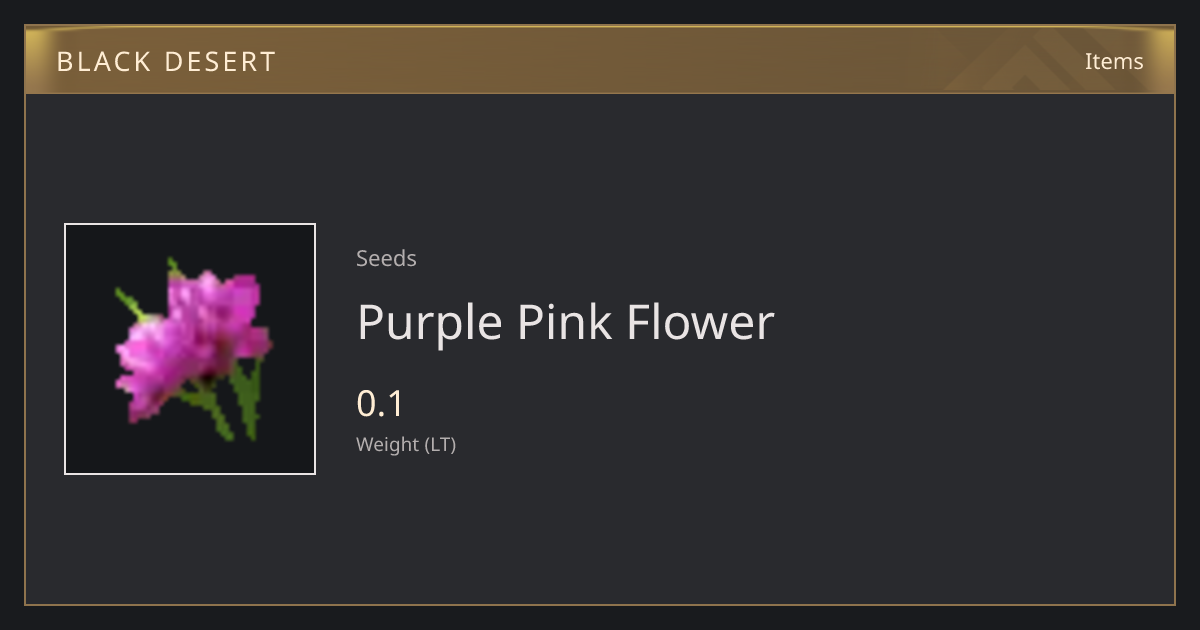Click the LT unit in the weight label

pyautogui.click(x=438, y=444)
